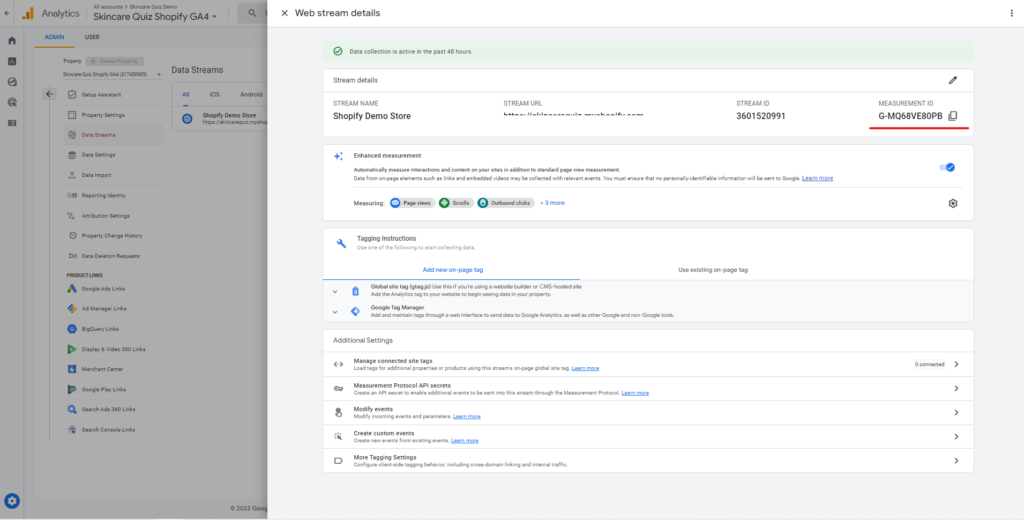Screen dimensions: 1024x520
Task: Open More Tagging Settings
Action: click(648, 461)
